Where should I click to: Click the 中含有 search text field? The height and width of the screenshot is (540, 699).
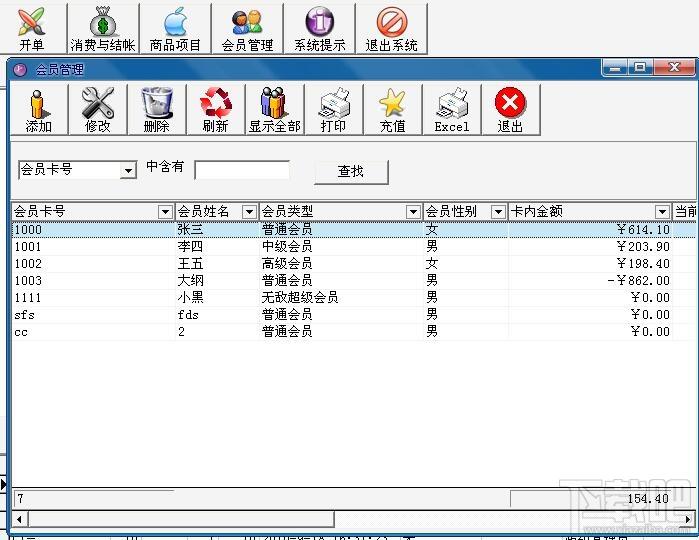(x=242, y=170)
